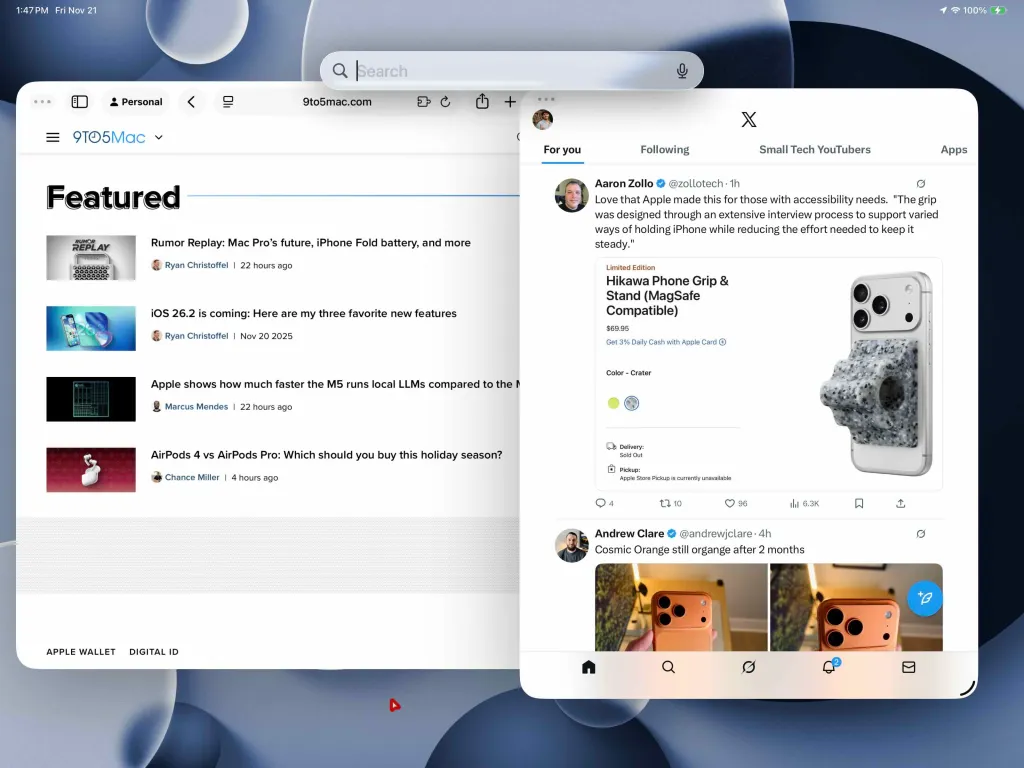The width and height of the screenshot is (1024, 768).
Task: Go back in Safari
Action: pos(191,102)
